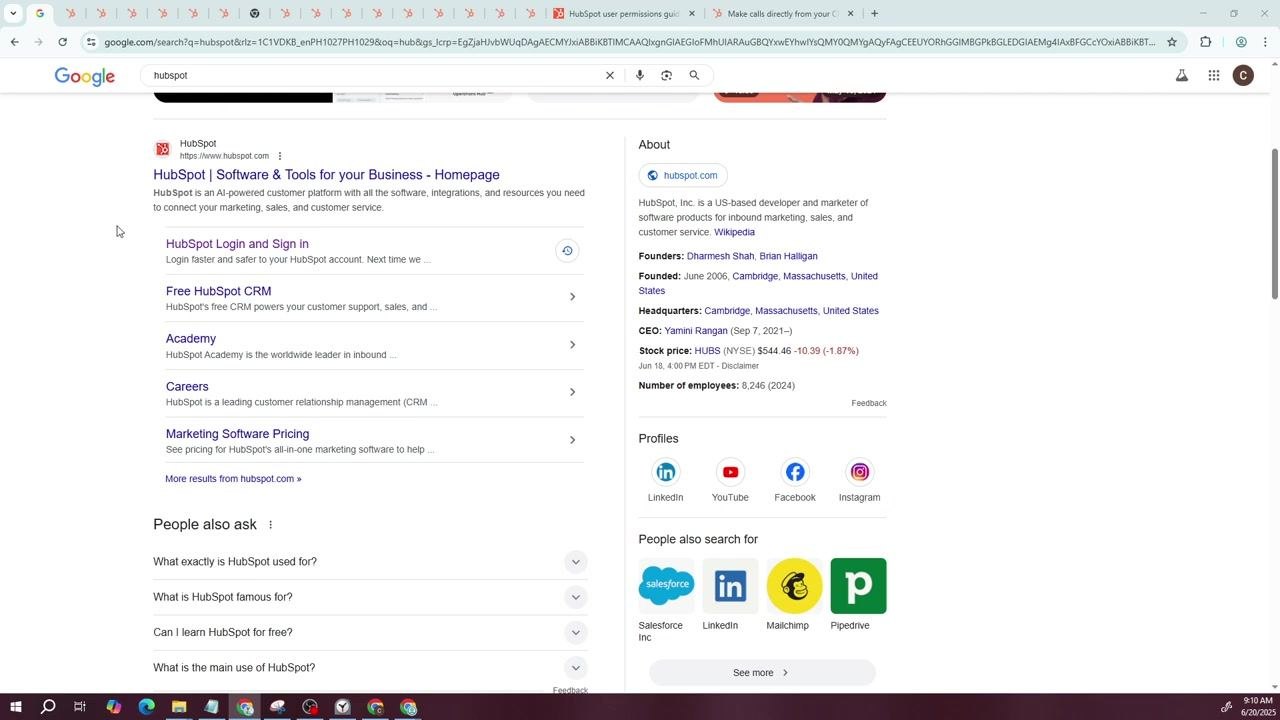Image resolution: width=1280 pixels, height=720 pixels.
Task: Open Google Lens image search
Action: 667,75
